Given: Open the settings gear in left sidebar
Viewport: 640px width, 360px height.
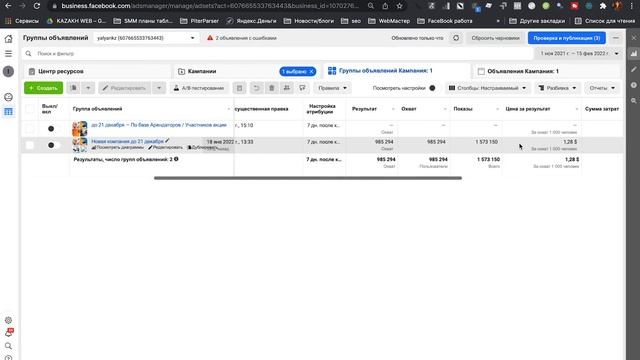Looking at the screenshot, I should 8,320.
